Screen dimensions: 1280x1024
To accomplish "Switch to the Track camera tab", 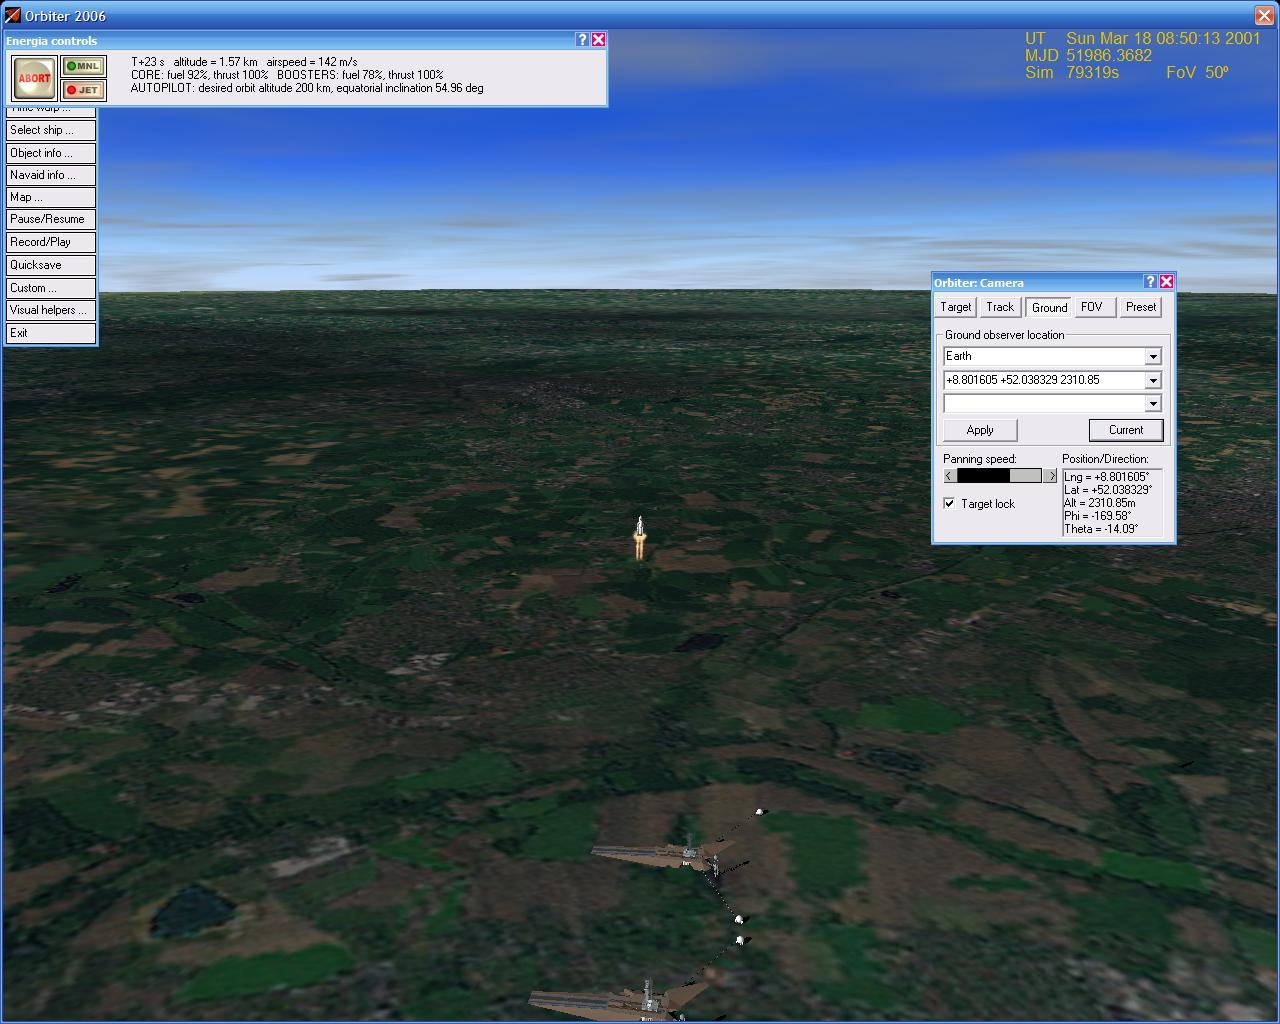I will [x=1000, y=307].
